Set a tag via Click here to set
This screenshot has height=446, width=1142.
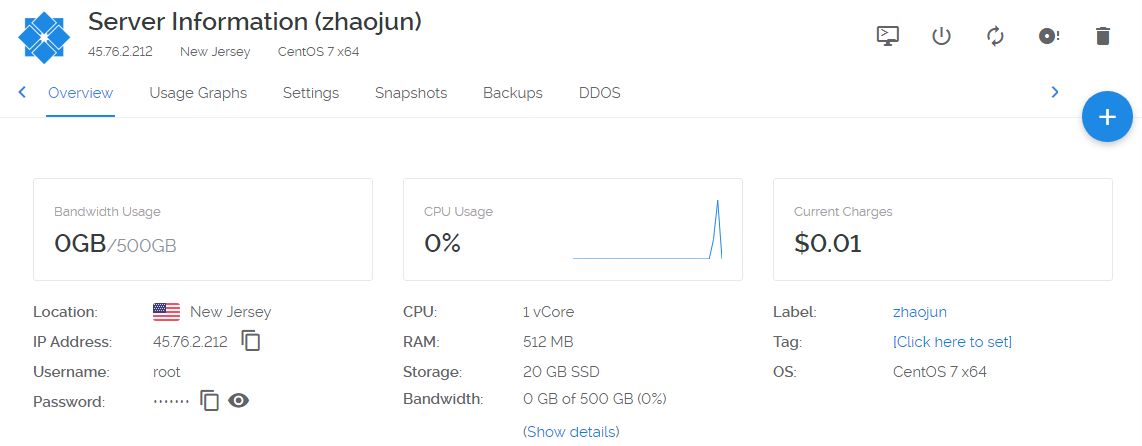[952, 342]
